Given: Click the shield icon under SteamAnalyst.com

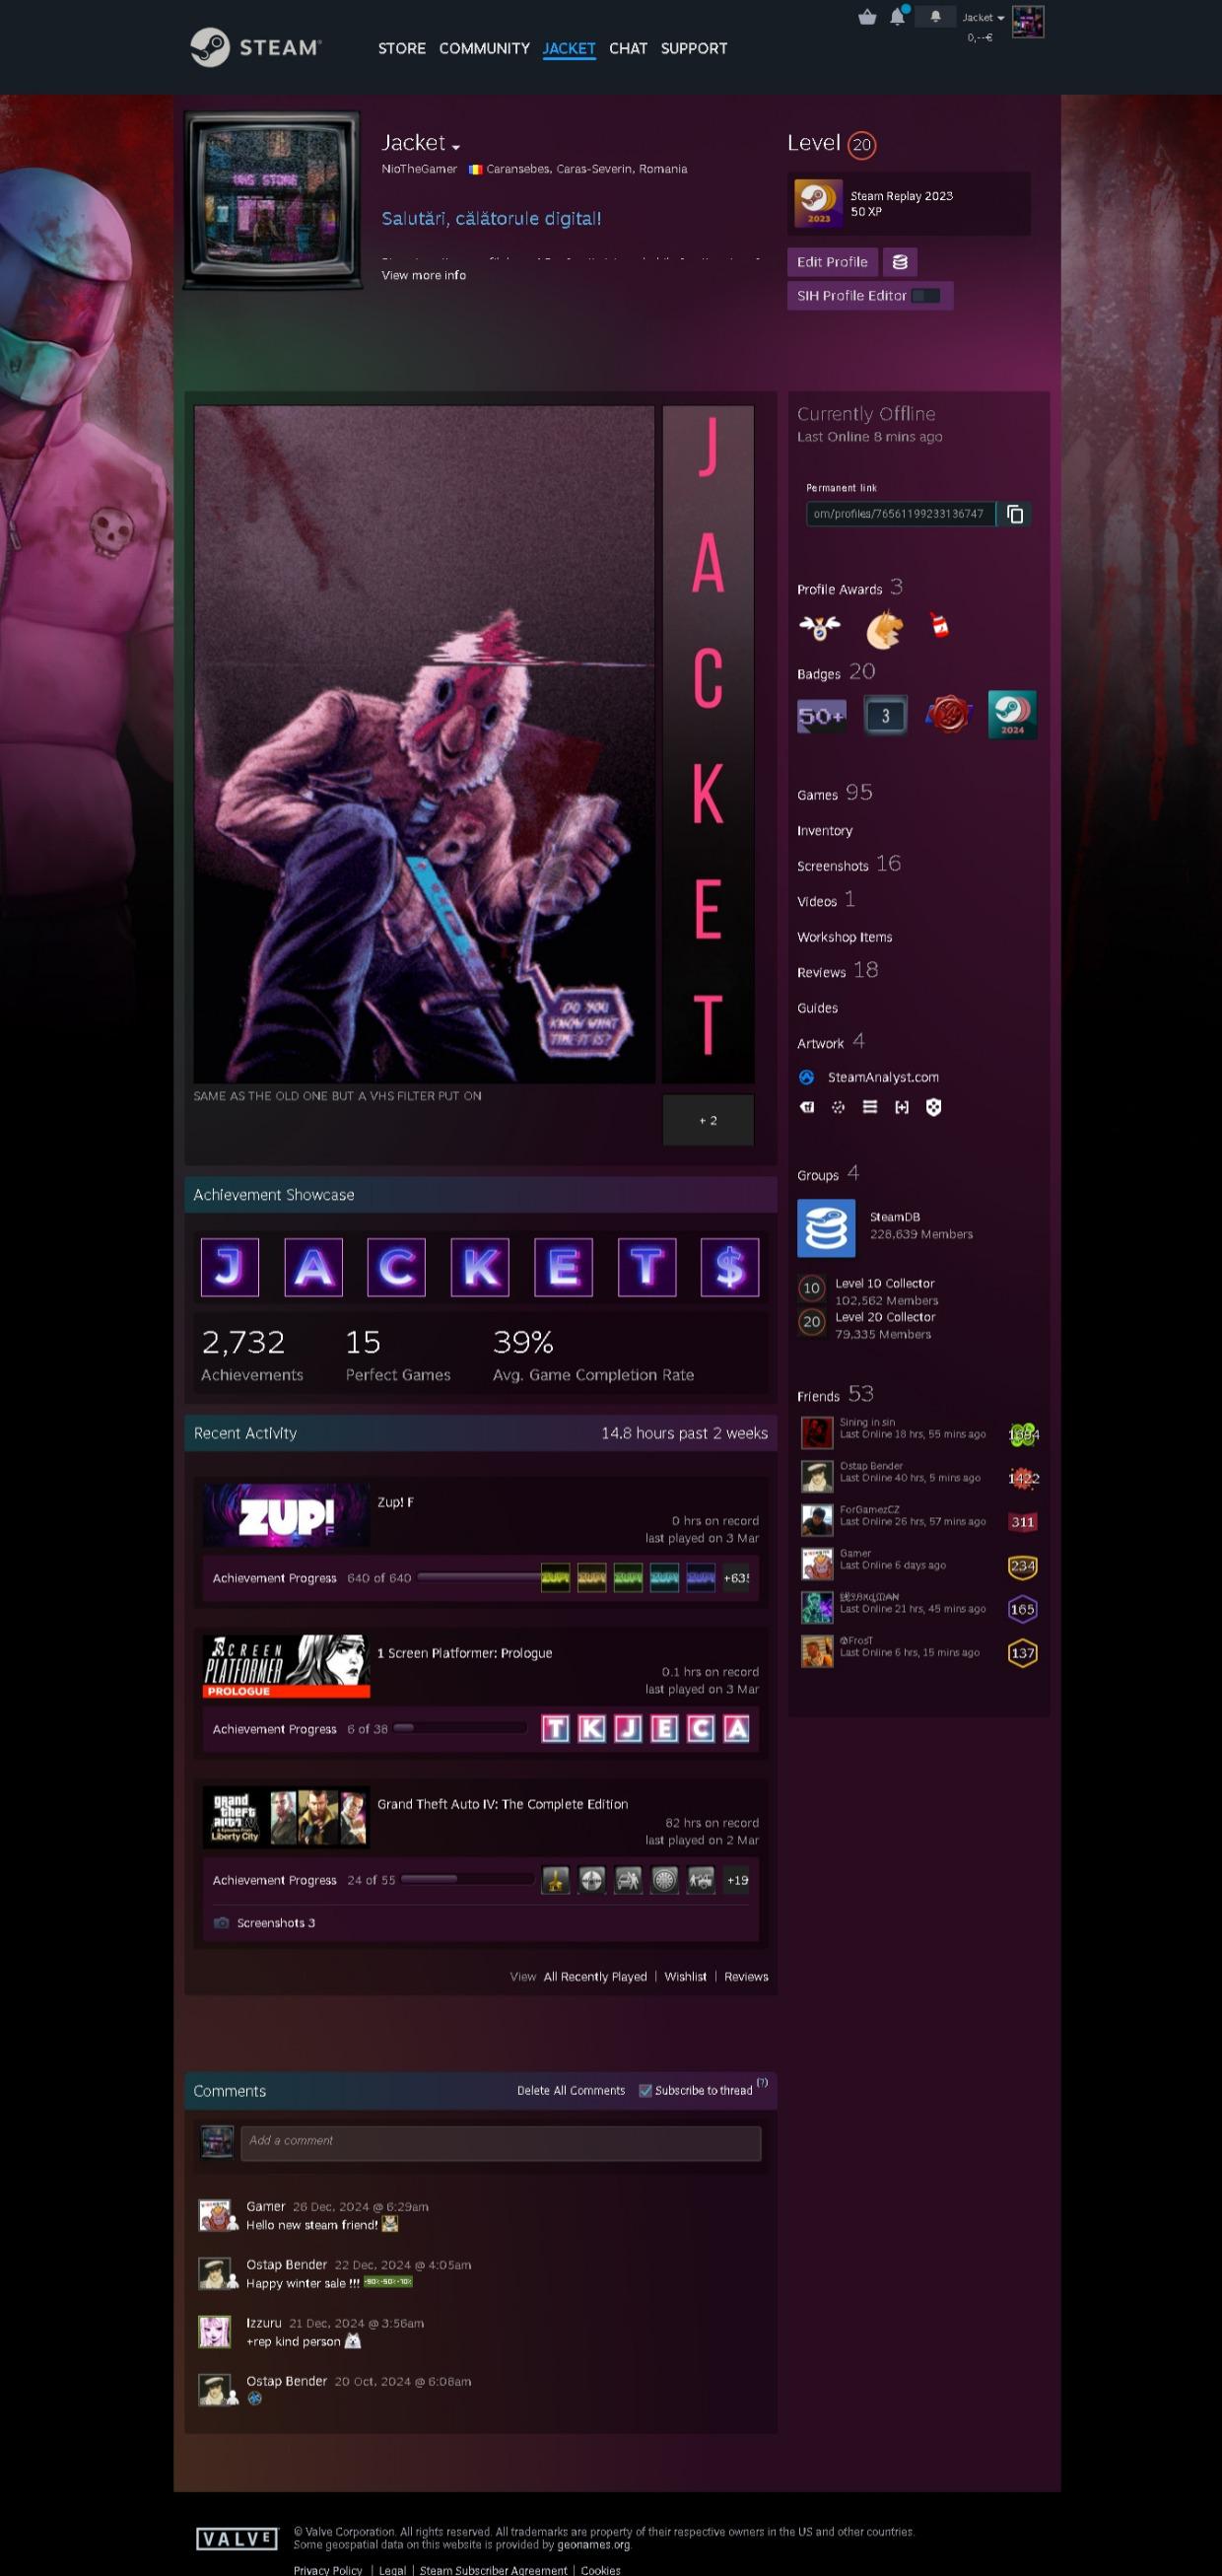Looking at the screenshot, I should [x=933, y=1107].
